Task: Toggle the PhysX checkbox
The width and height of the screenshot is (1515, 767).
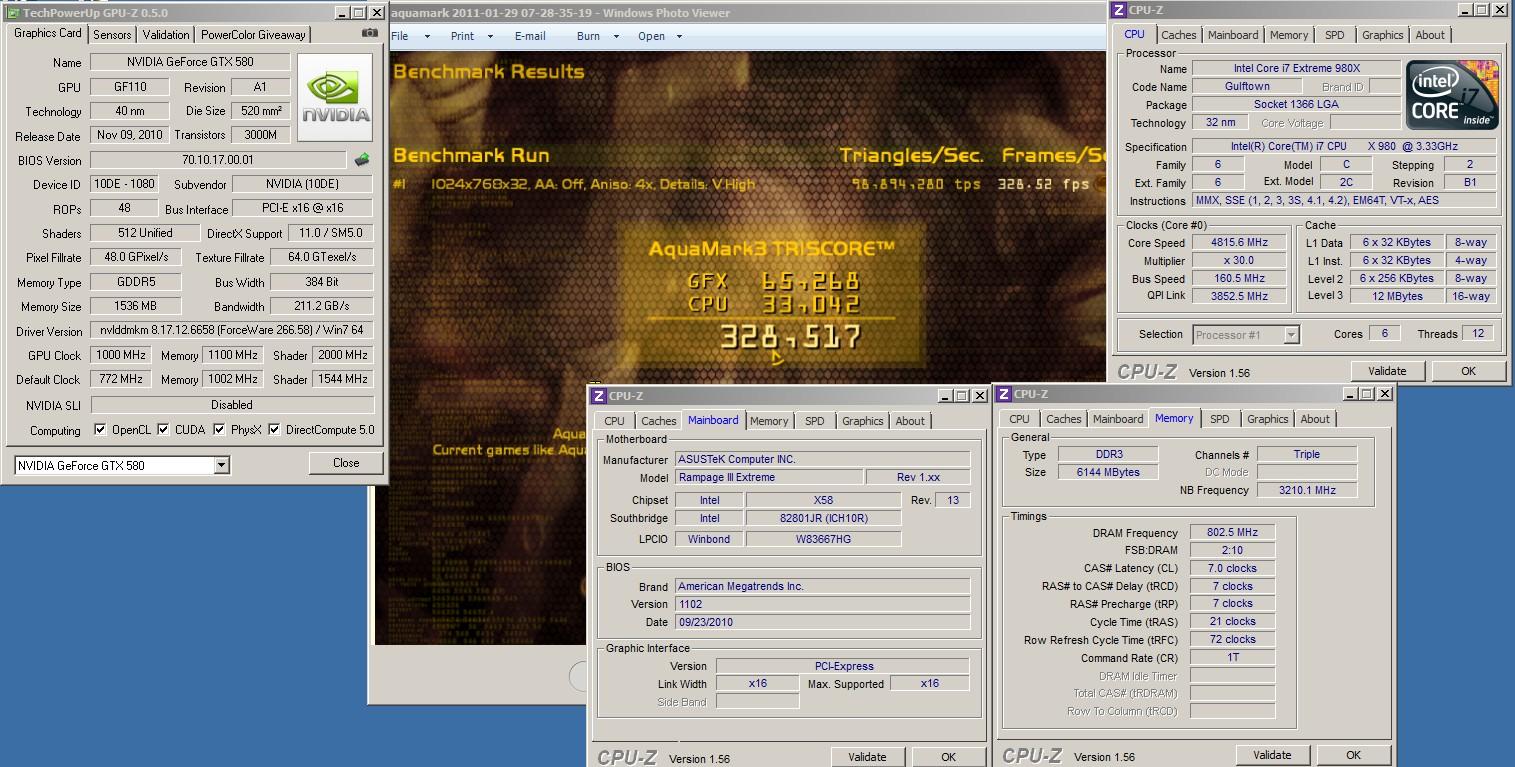Action: click(x=219, y=430)
